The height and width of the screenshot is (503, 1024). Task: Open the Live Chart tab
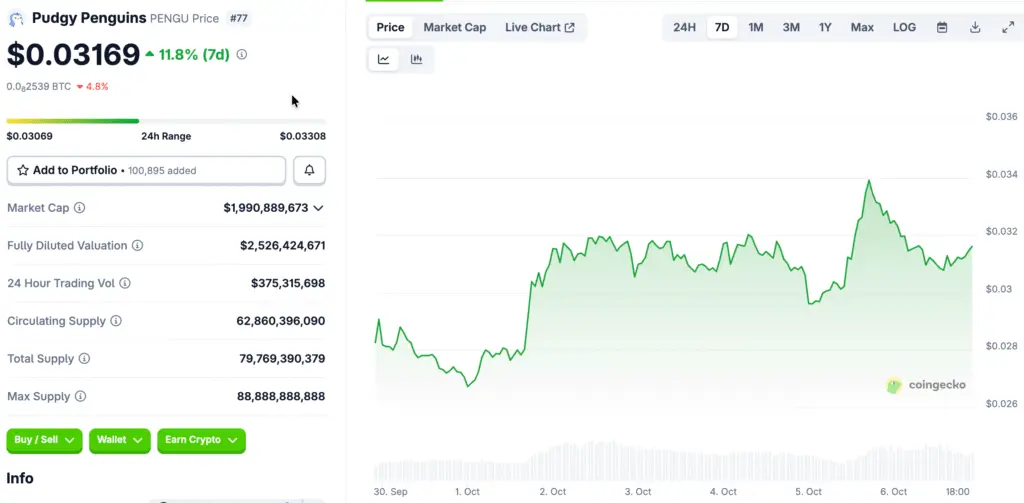[x=539, y=28]
